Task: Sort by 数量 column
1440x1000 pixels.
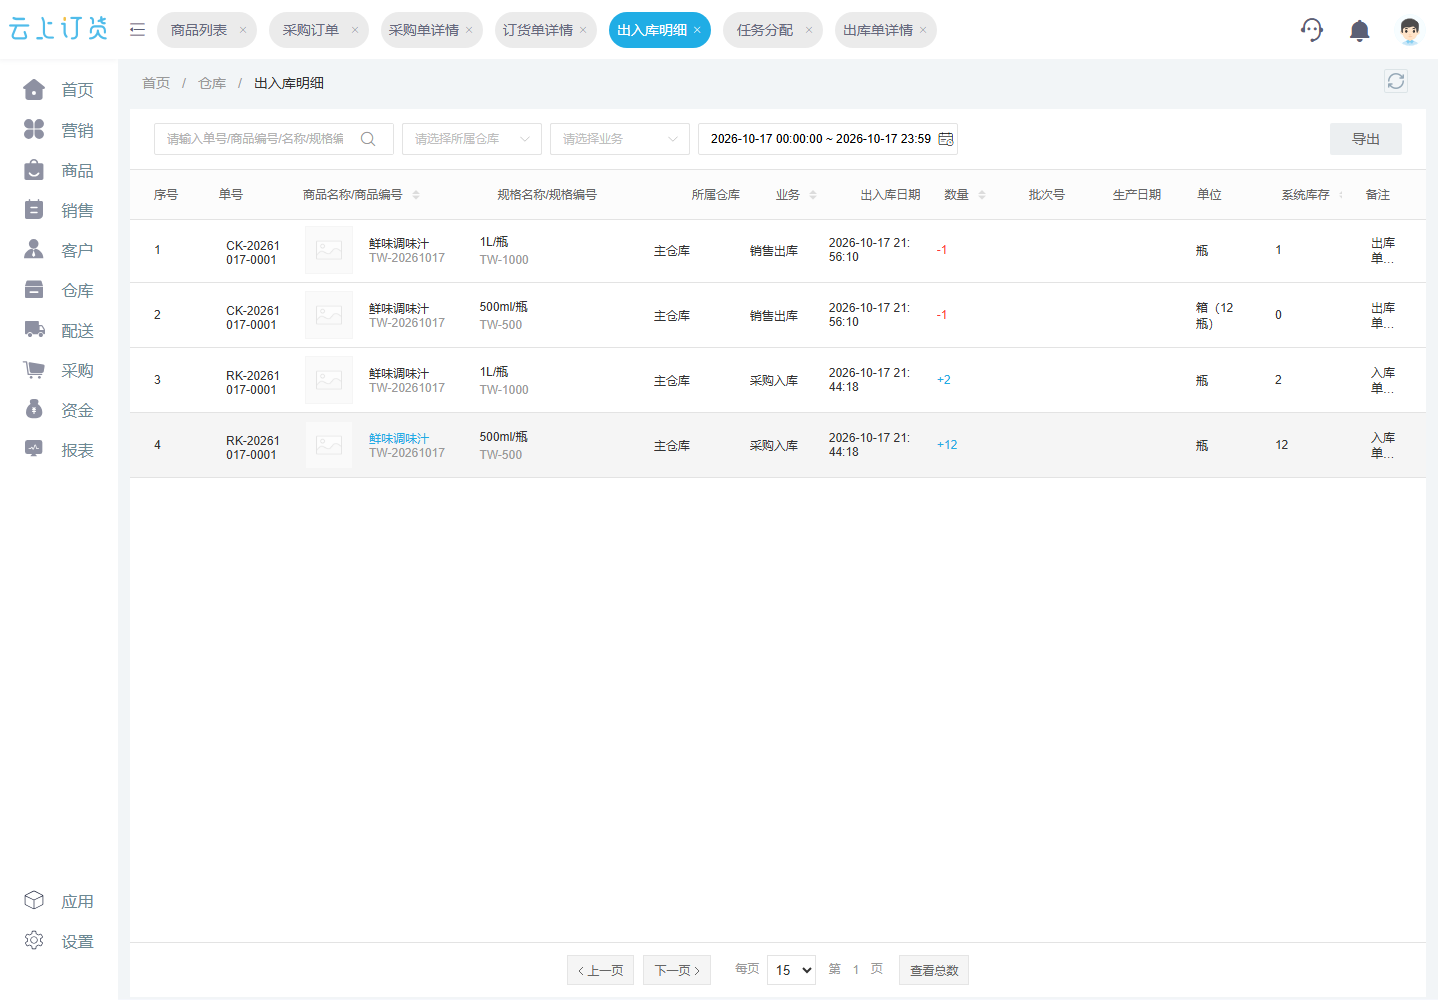Action: coord(982,195)
